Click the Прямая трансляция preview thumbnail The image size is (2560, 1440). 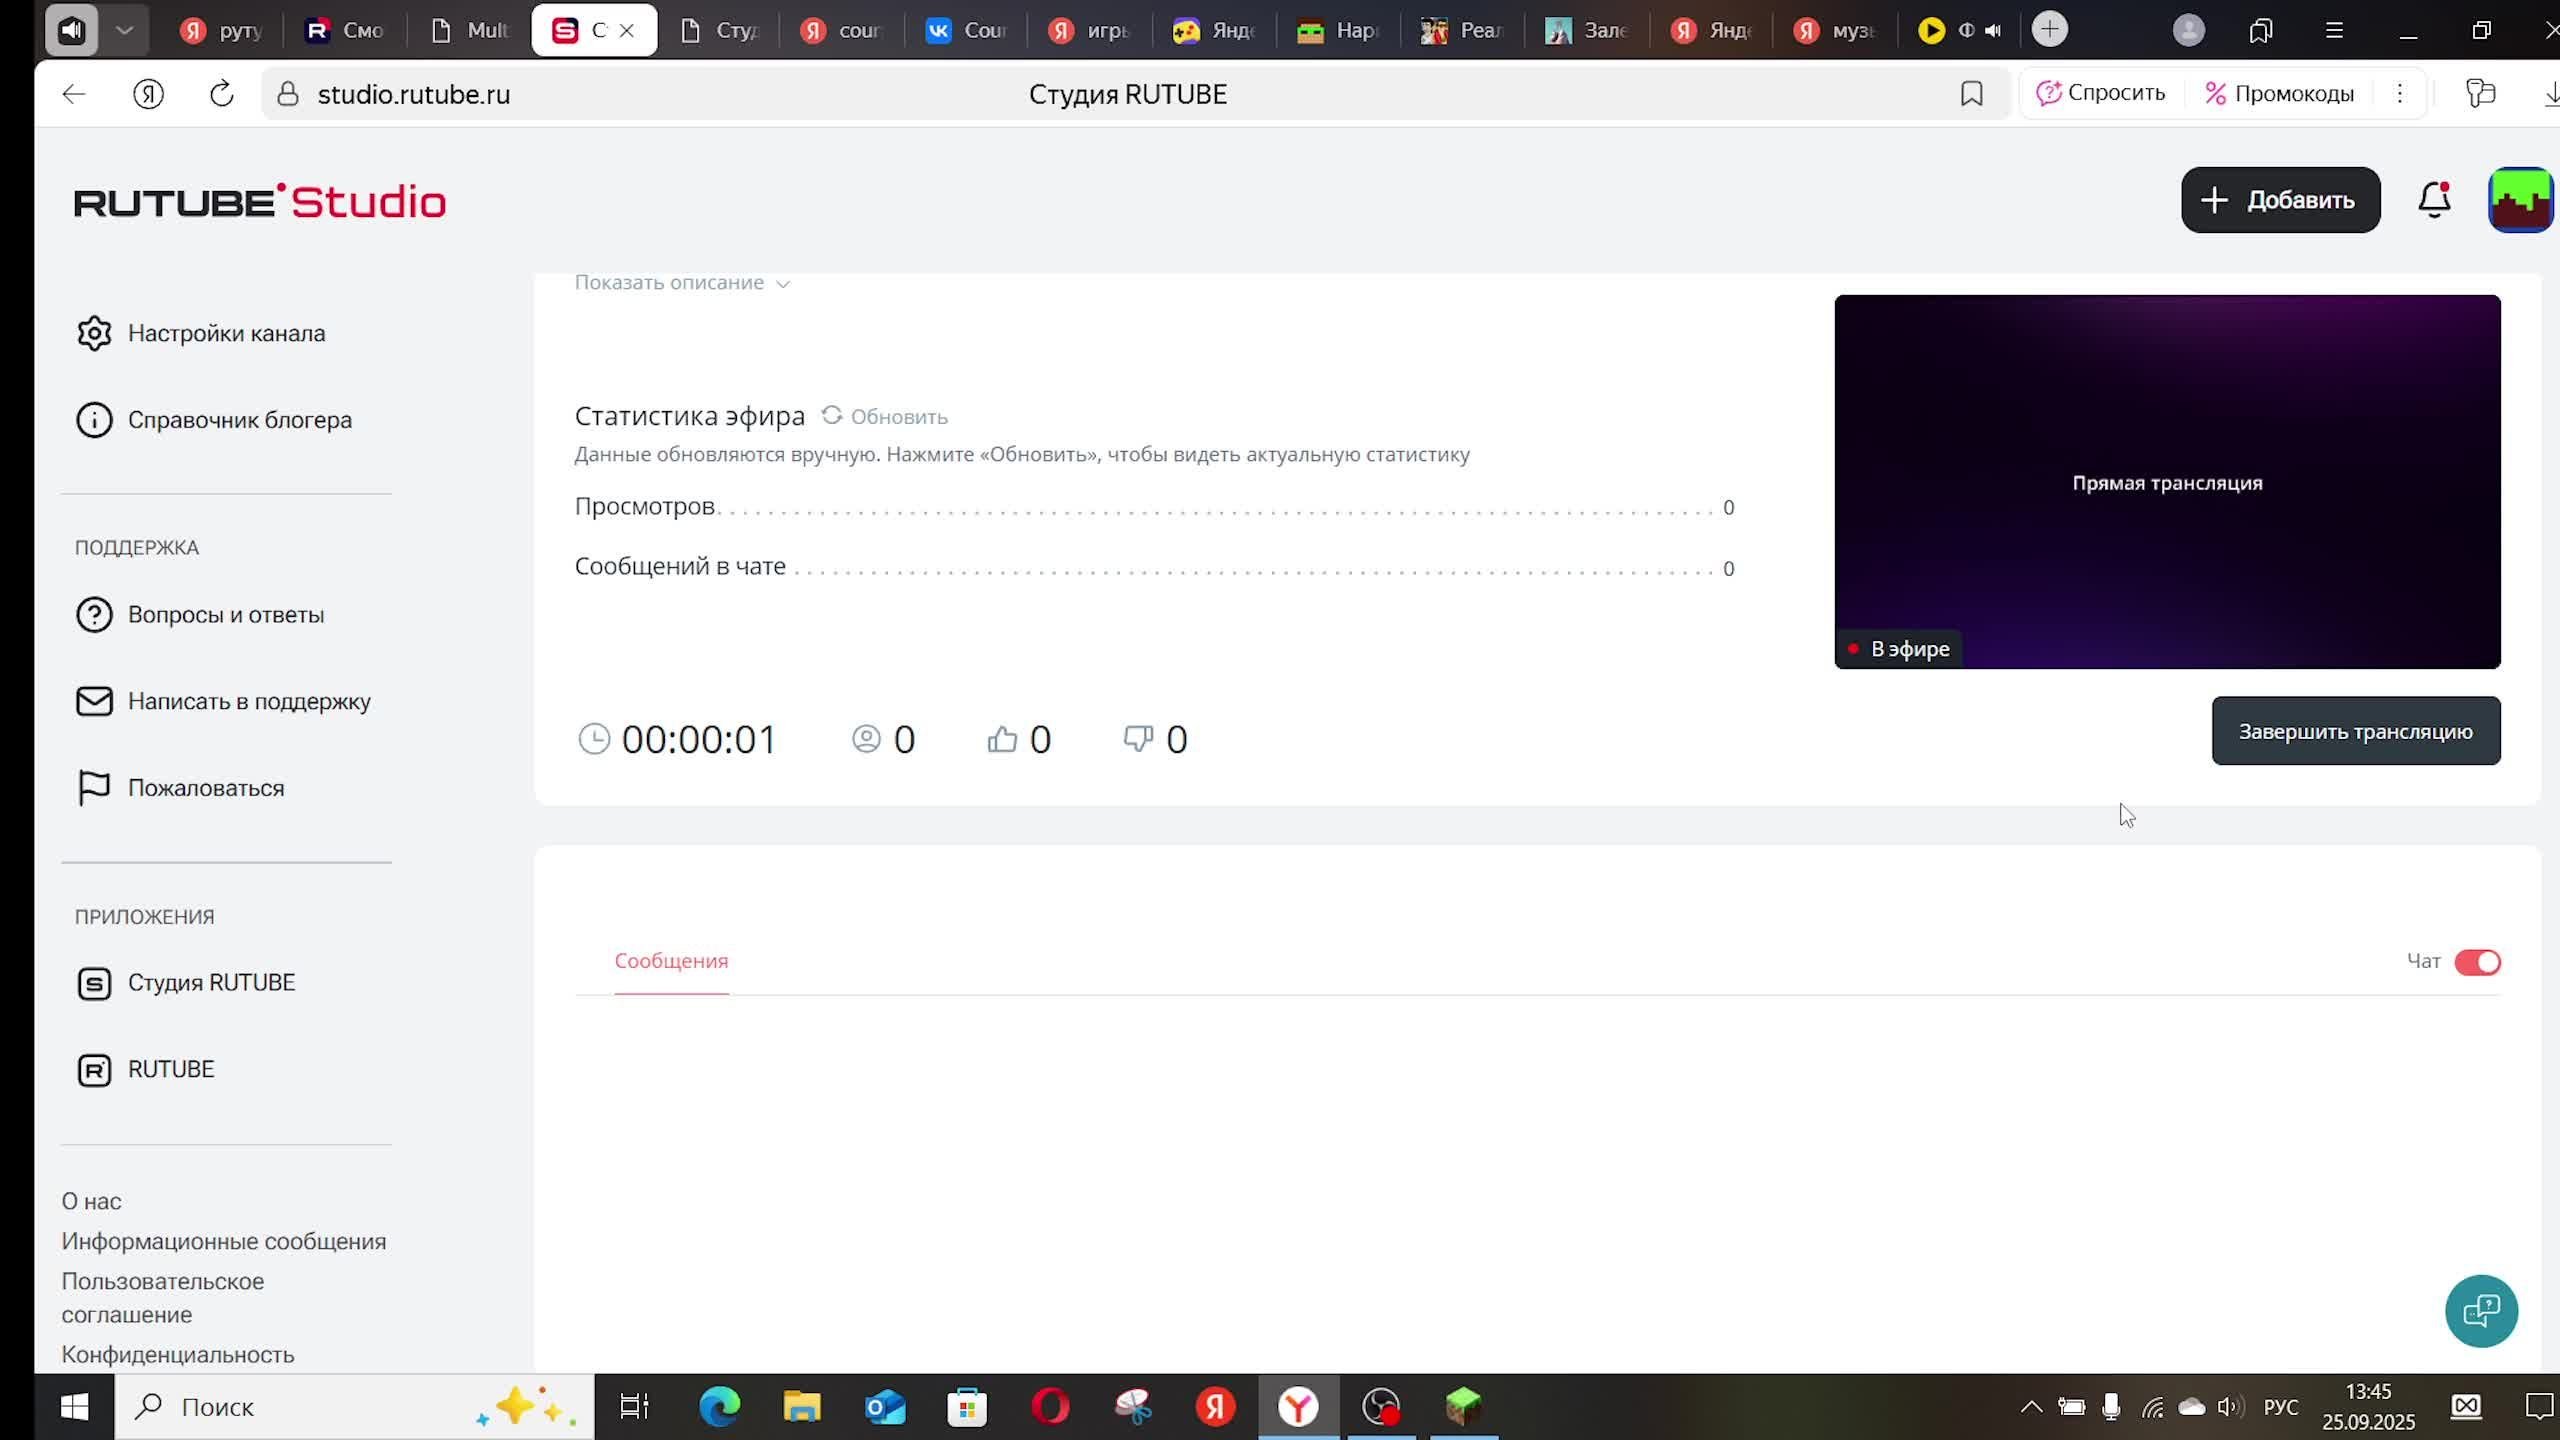click(x=2167, y=482)
